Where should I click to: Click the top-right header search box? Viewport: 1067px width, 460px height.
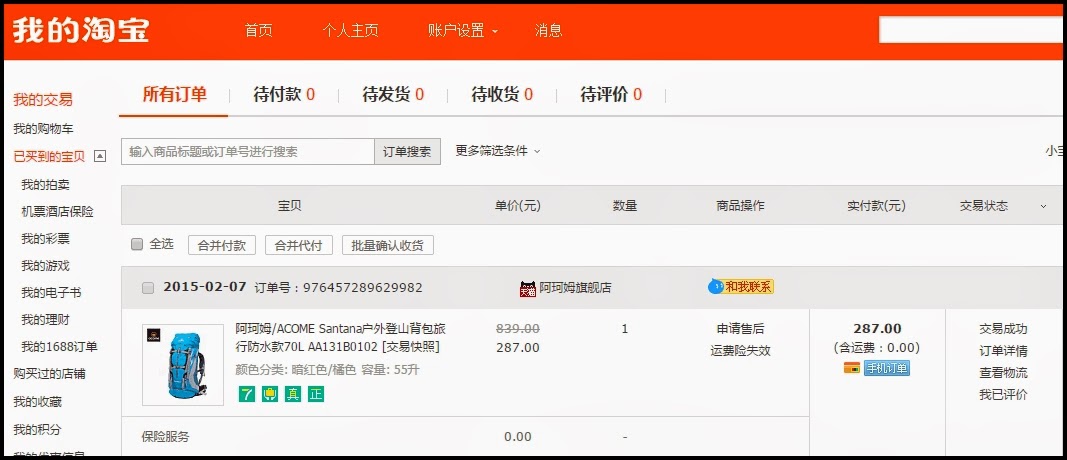tap(972, 30)
